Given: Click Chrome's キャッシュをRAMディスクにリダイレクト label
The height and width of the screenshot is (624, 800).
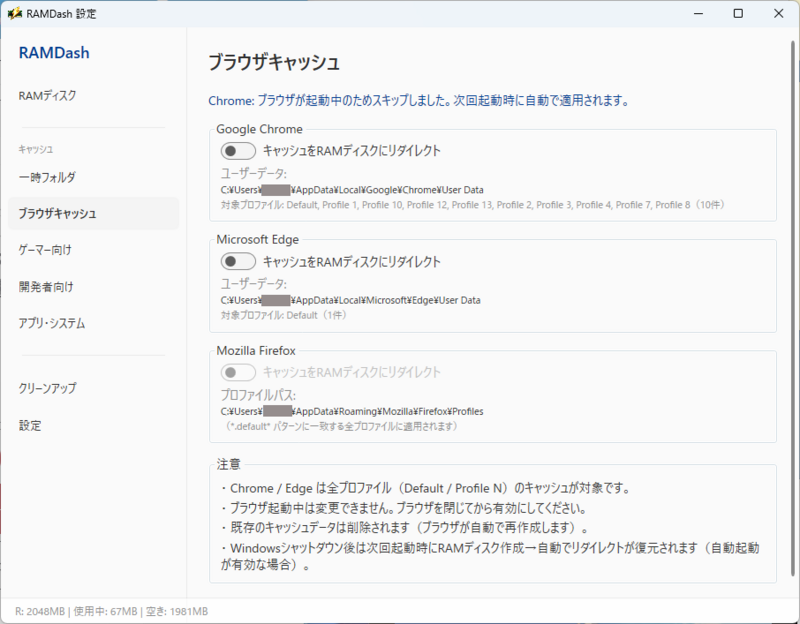Looking at the screenshot, I should [352, 151].
